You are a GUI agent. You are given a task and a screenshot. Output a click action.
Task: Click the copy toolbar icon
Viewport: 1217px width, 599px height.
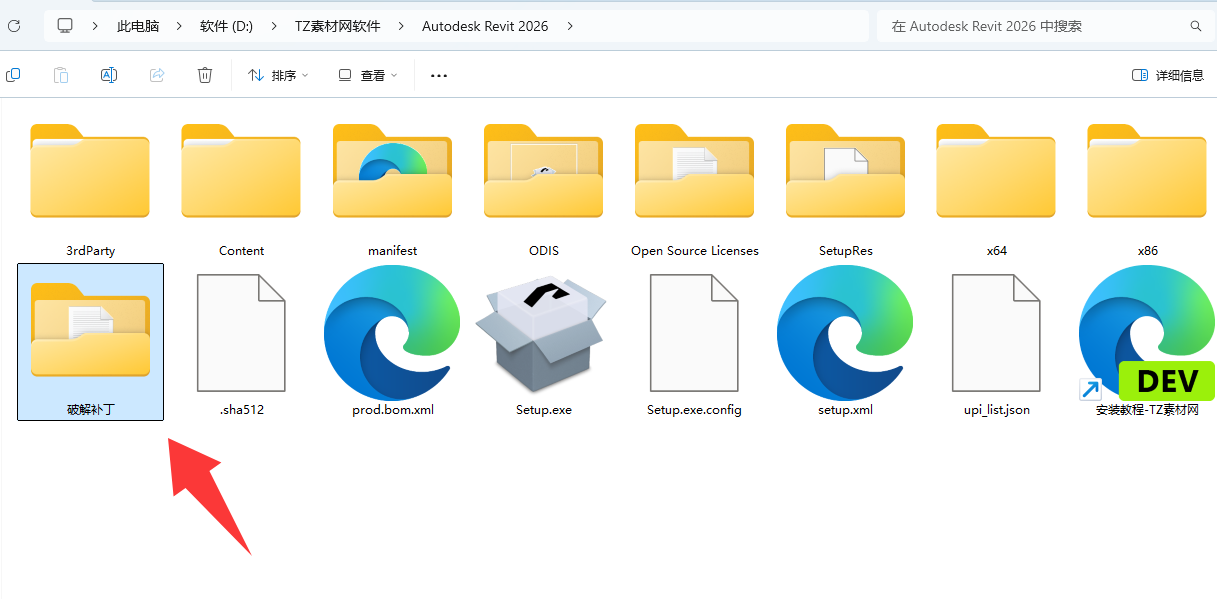coord(13,75)
